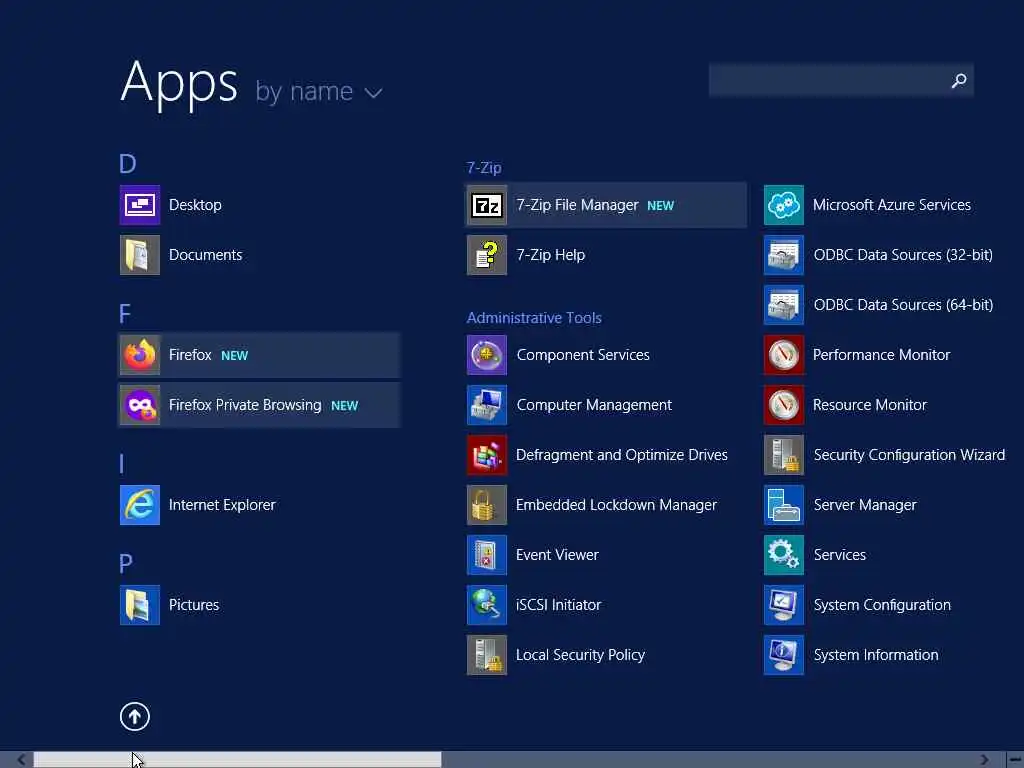Expand the 'by name' sort dropdown
The image size is (1024, 768).
point(319,91)
